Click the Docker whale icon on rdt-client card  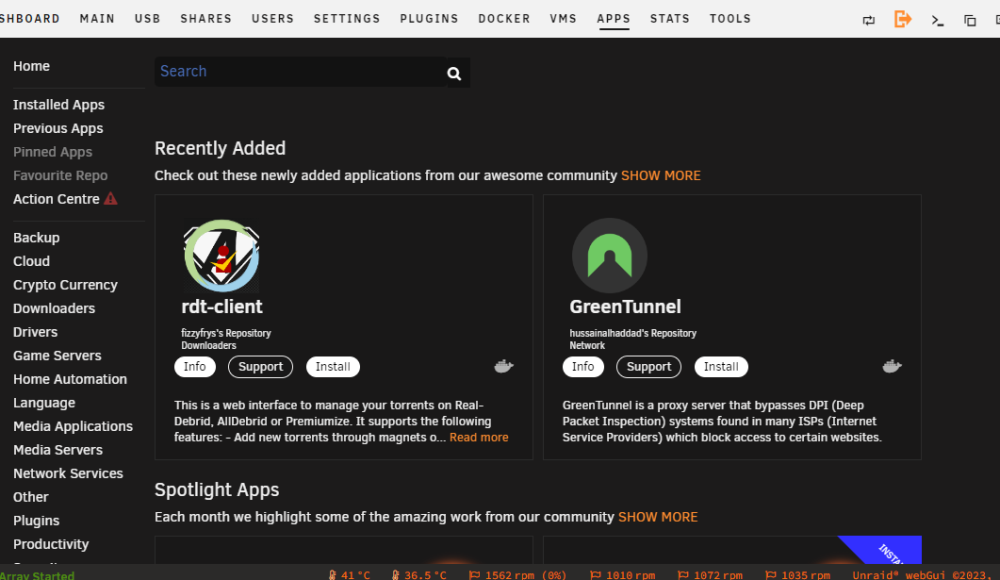click(x=504, y=366)
